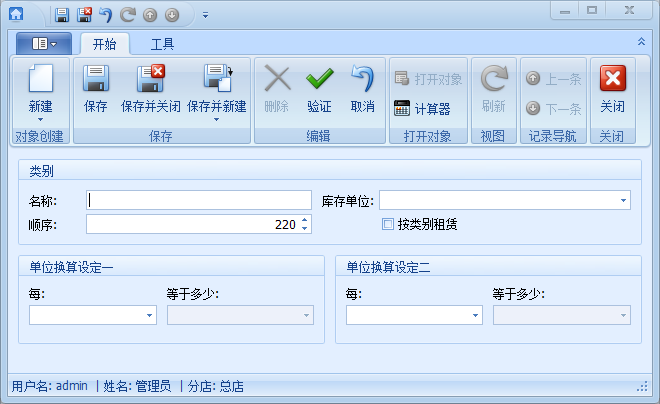Click quick-access next record down arrow

(x=172, y=15)
